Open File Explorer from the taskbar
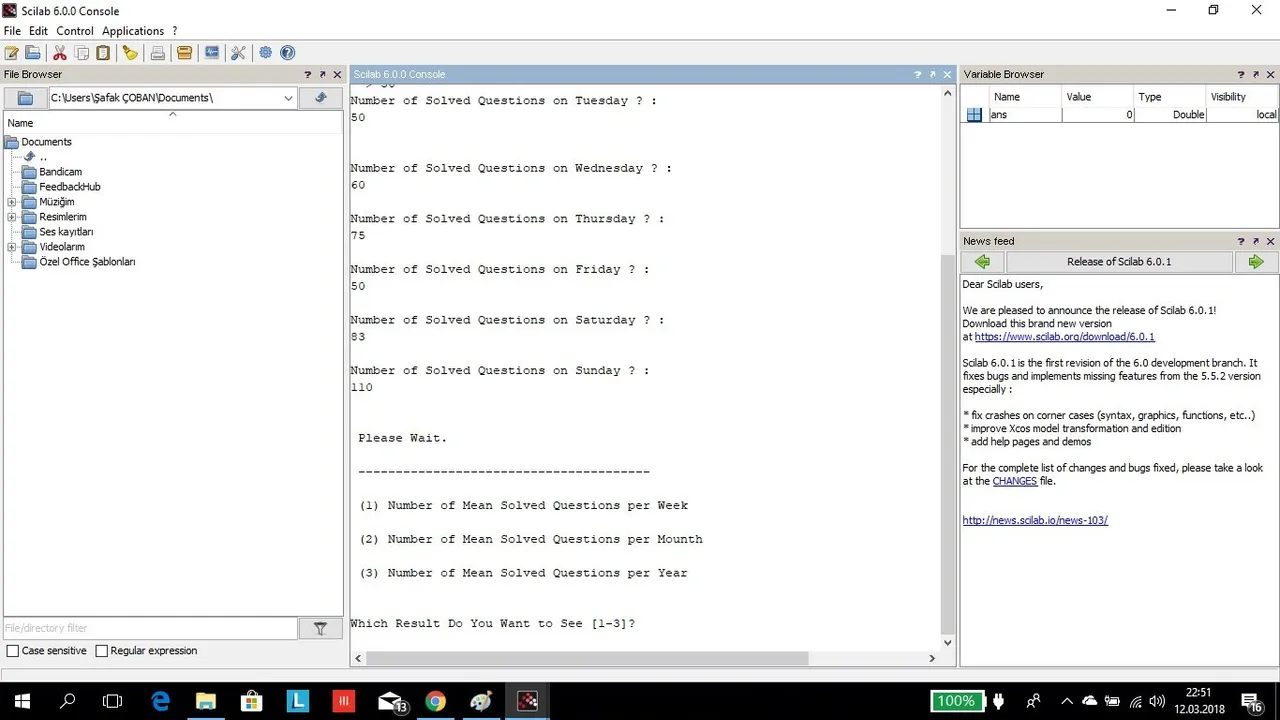 [x=206, y=701]
